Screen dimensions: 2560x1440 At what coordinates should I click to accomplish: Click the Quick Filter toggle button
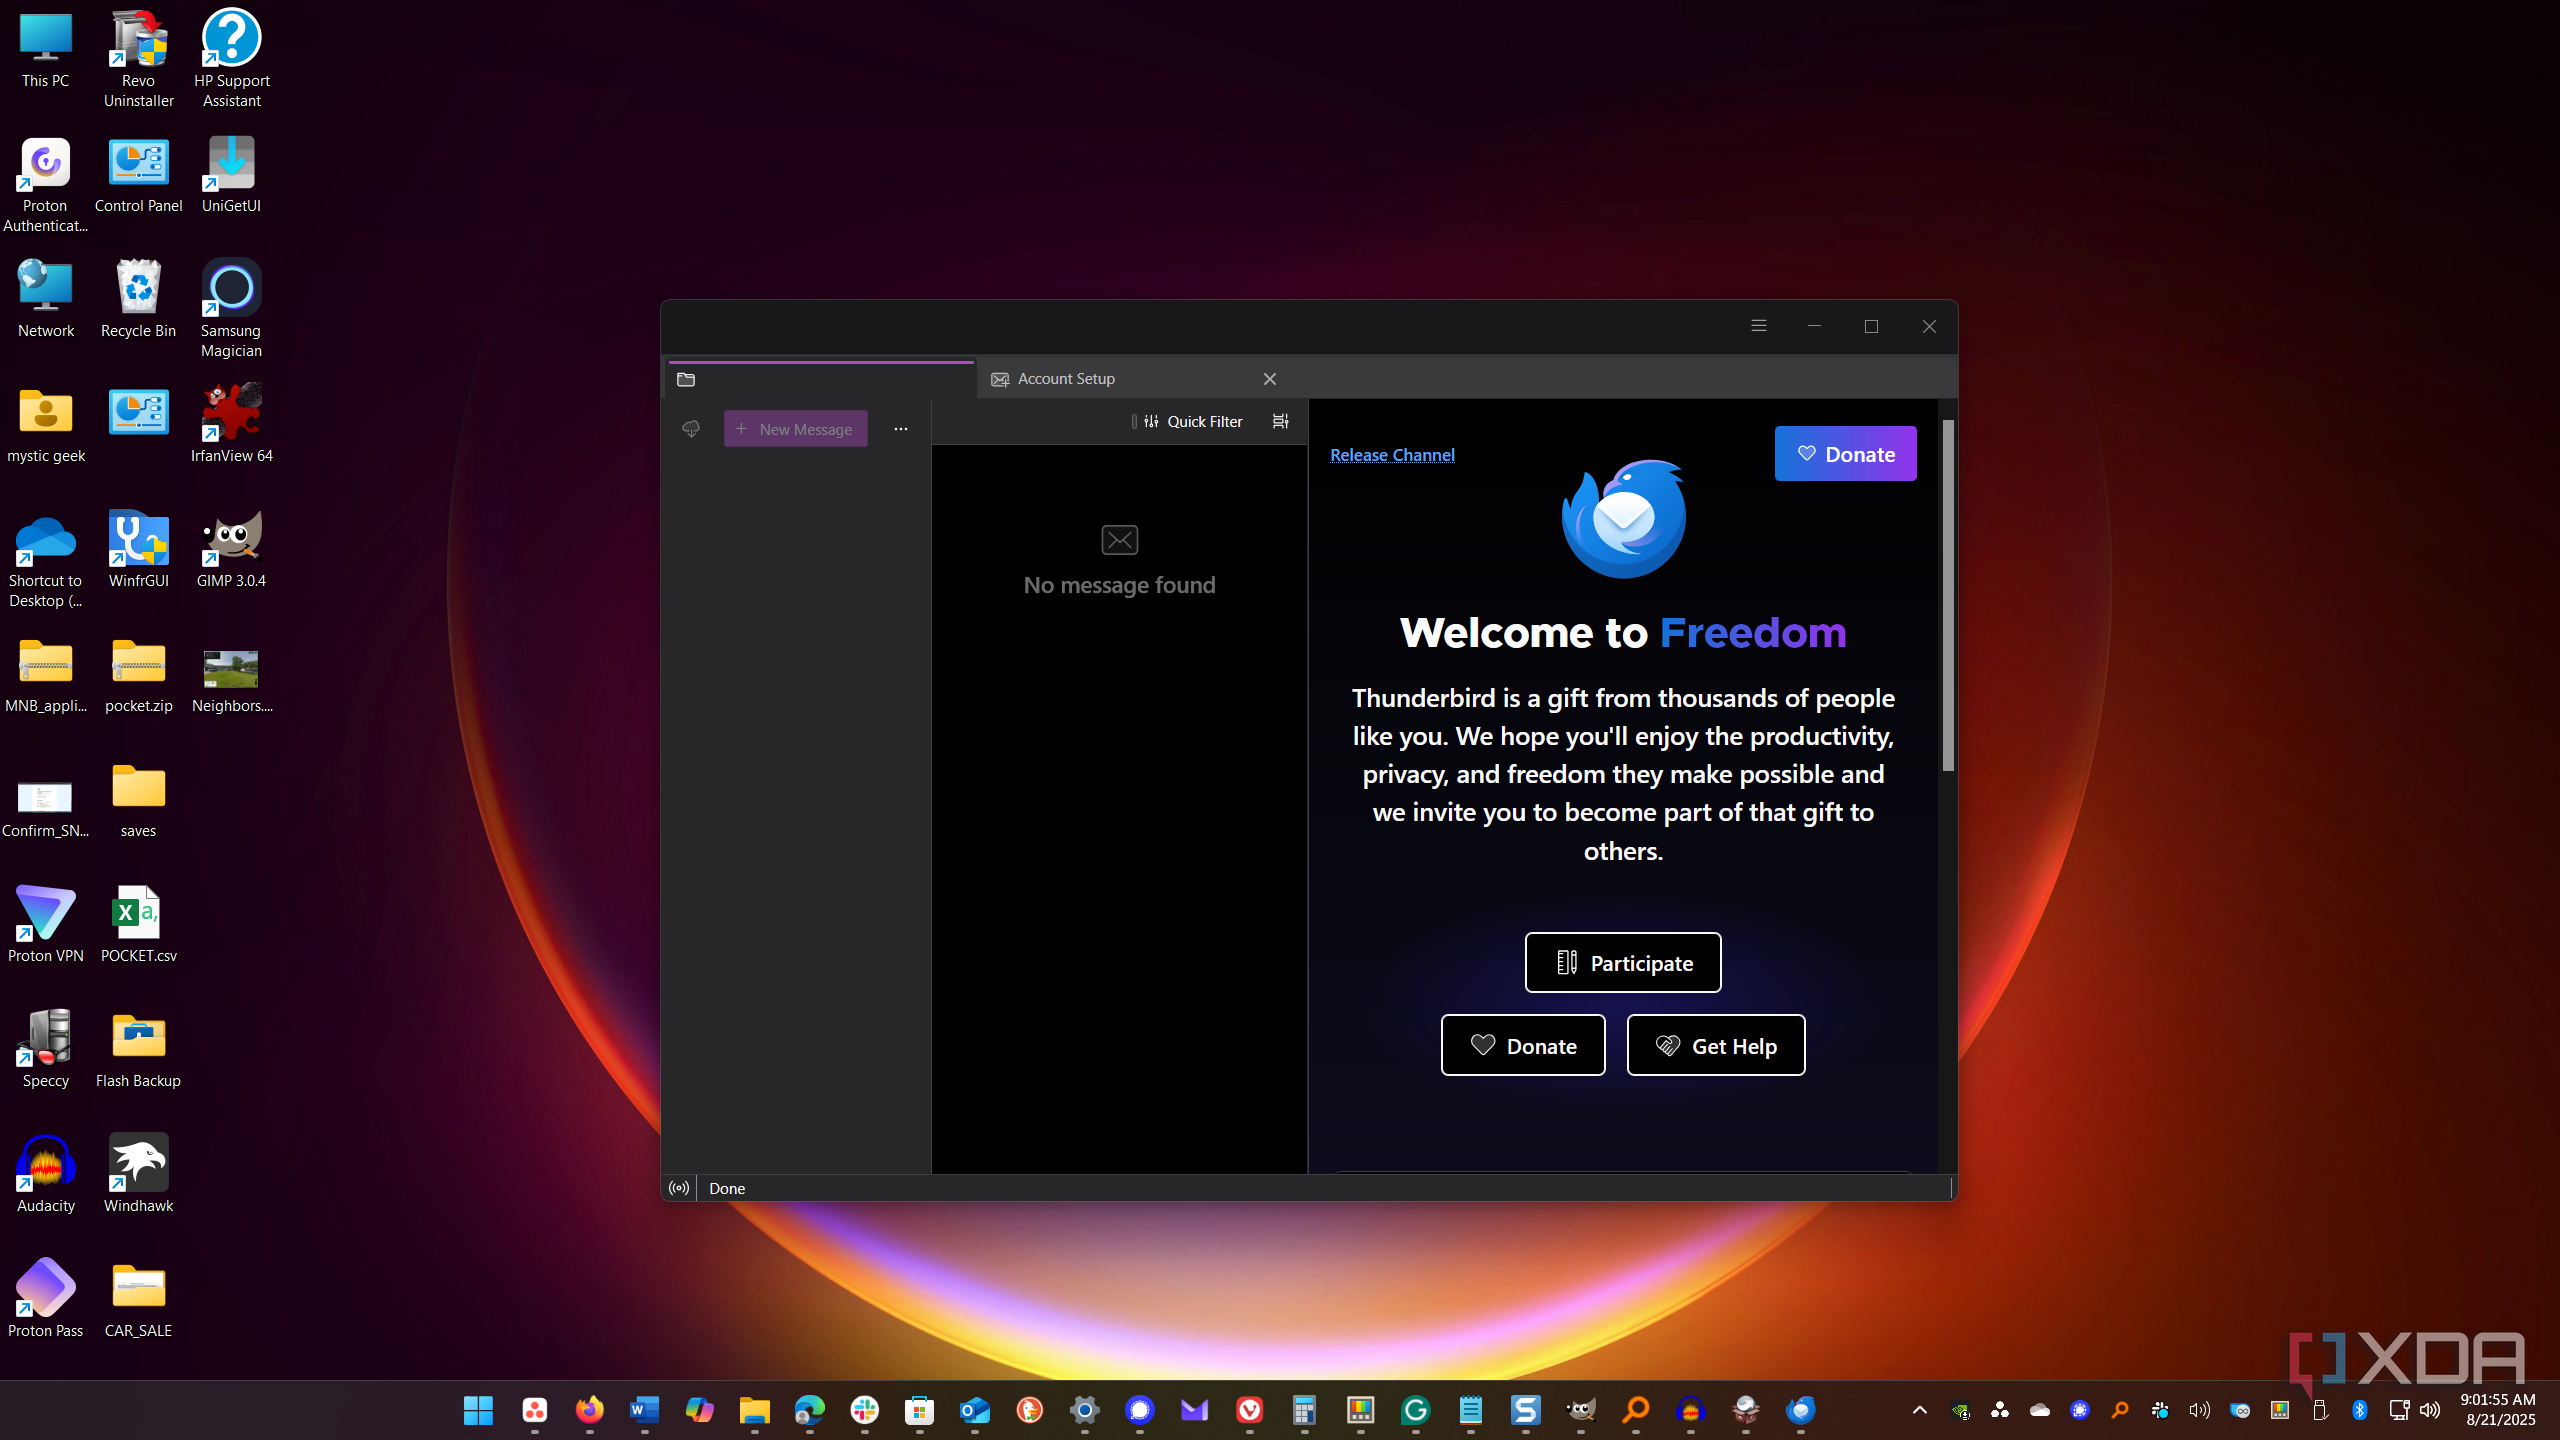(1193, 422)
